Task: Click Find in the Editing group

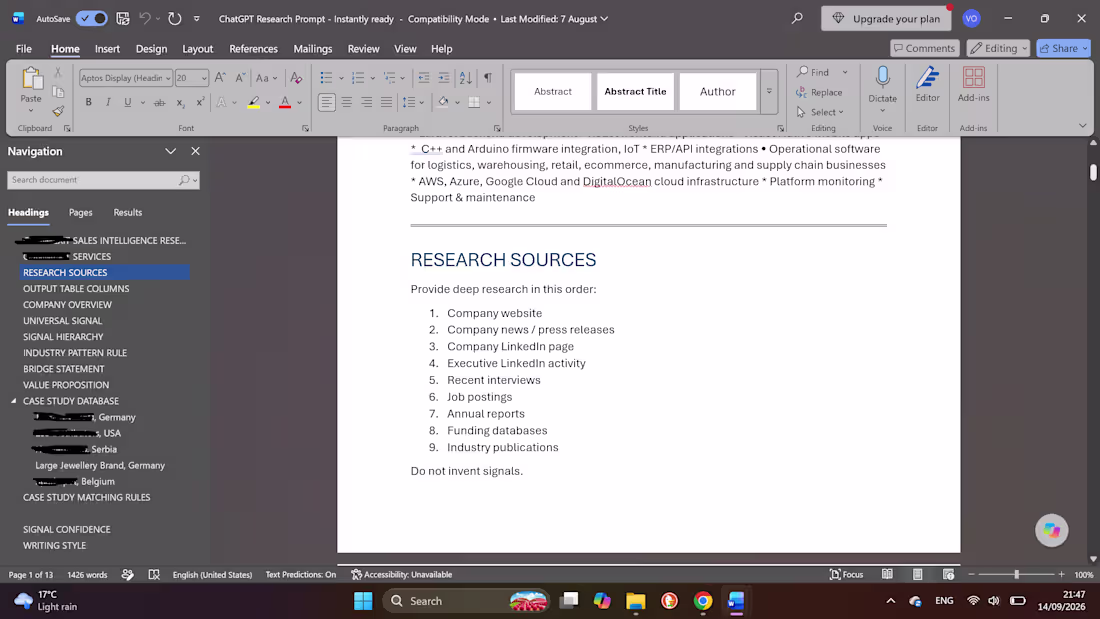Action: pos(814,72)
